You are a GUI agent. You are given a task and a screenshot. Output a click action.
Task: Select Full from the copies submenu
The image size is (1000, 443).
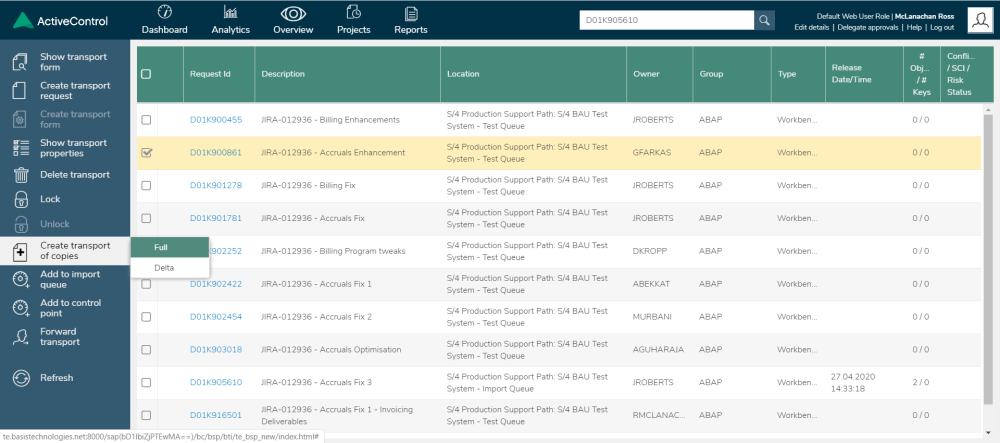tap(170, 247)
